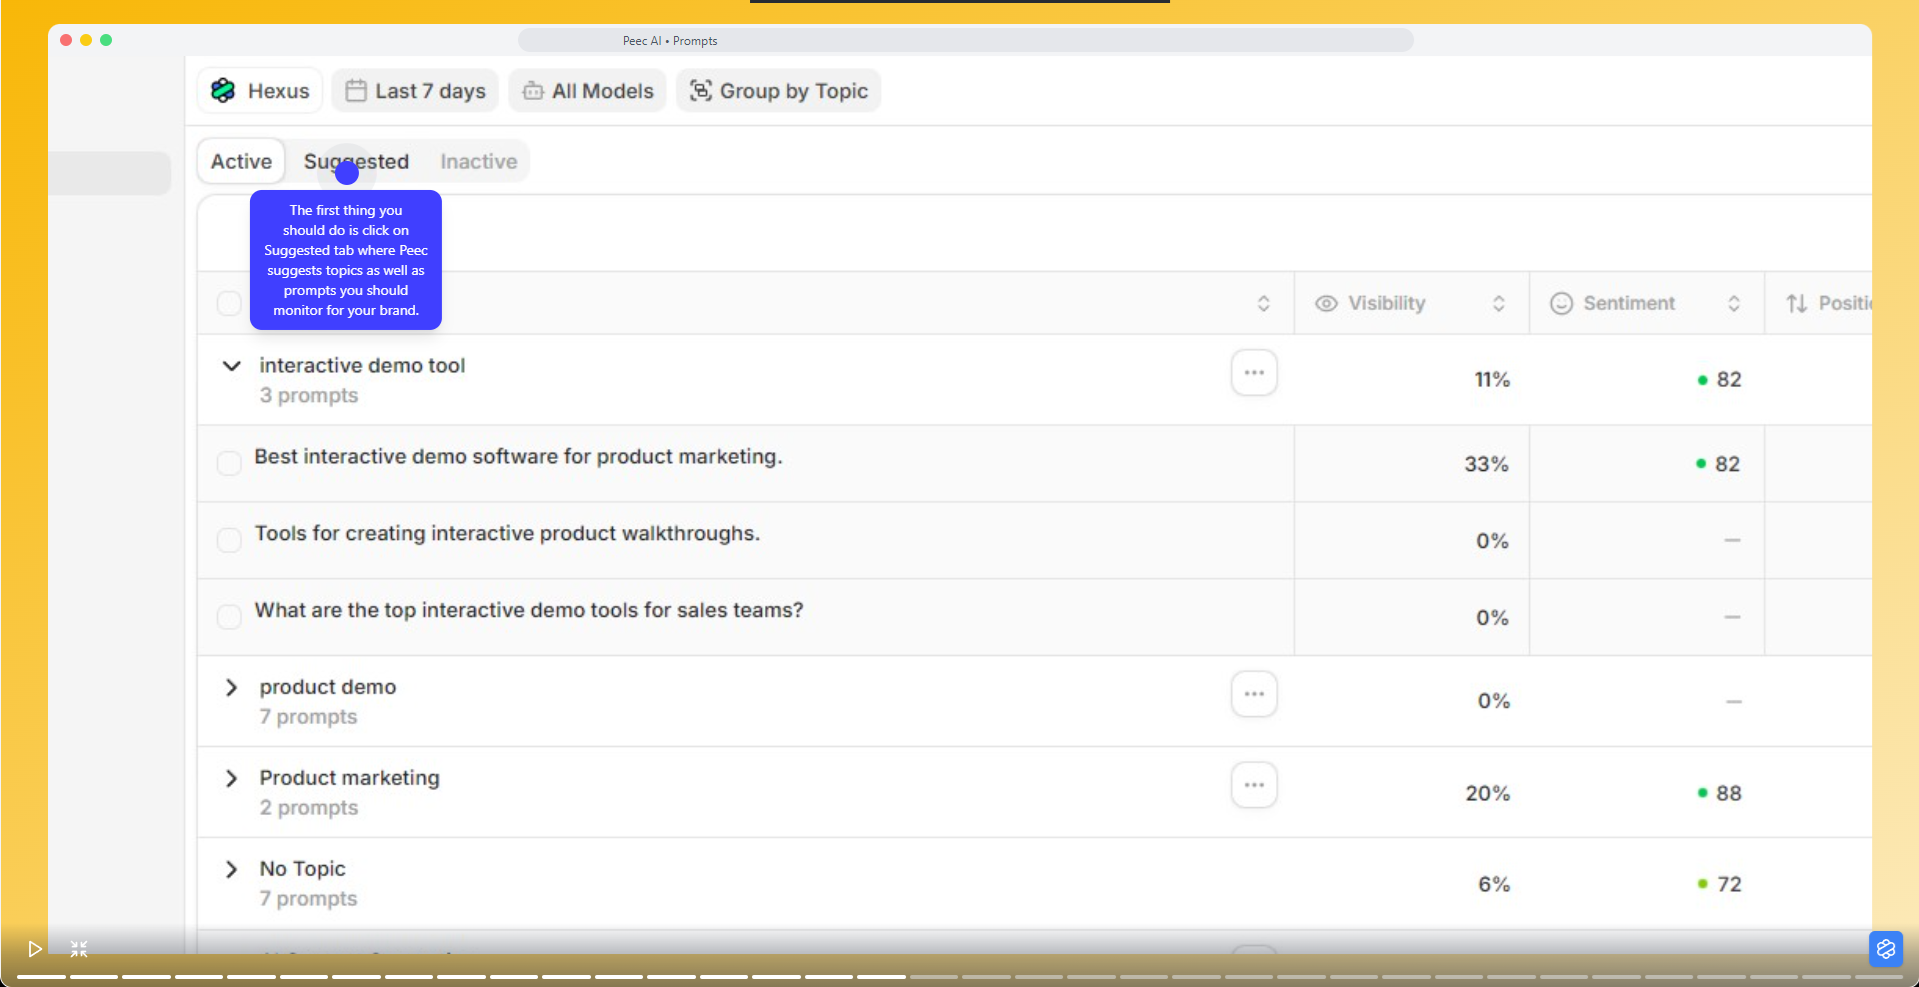1919x987 pixels.
Task: Select 'Tools for creating interactive product walkthroughs.' text
Action: tap(507, 534)
